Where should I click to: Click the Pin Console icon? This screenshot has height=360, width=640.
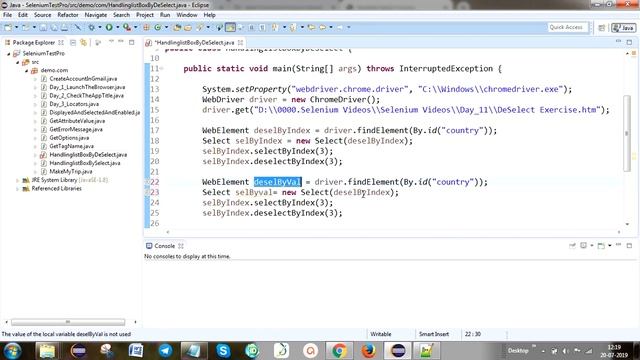[572, 246]
